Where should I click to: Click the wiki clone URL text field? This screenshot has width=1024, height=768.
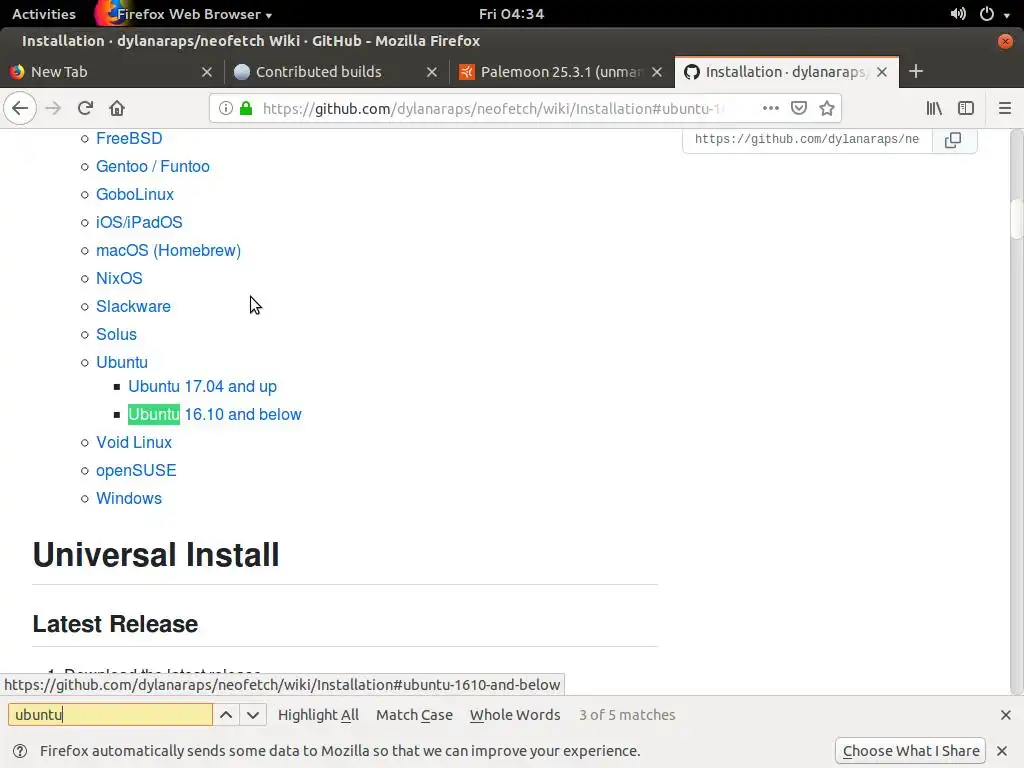click(x=807, y=139)
